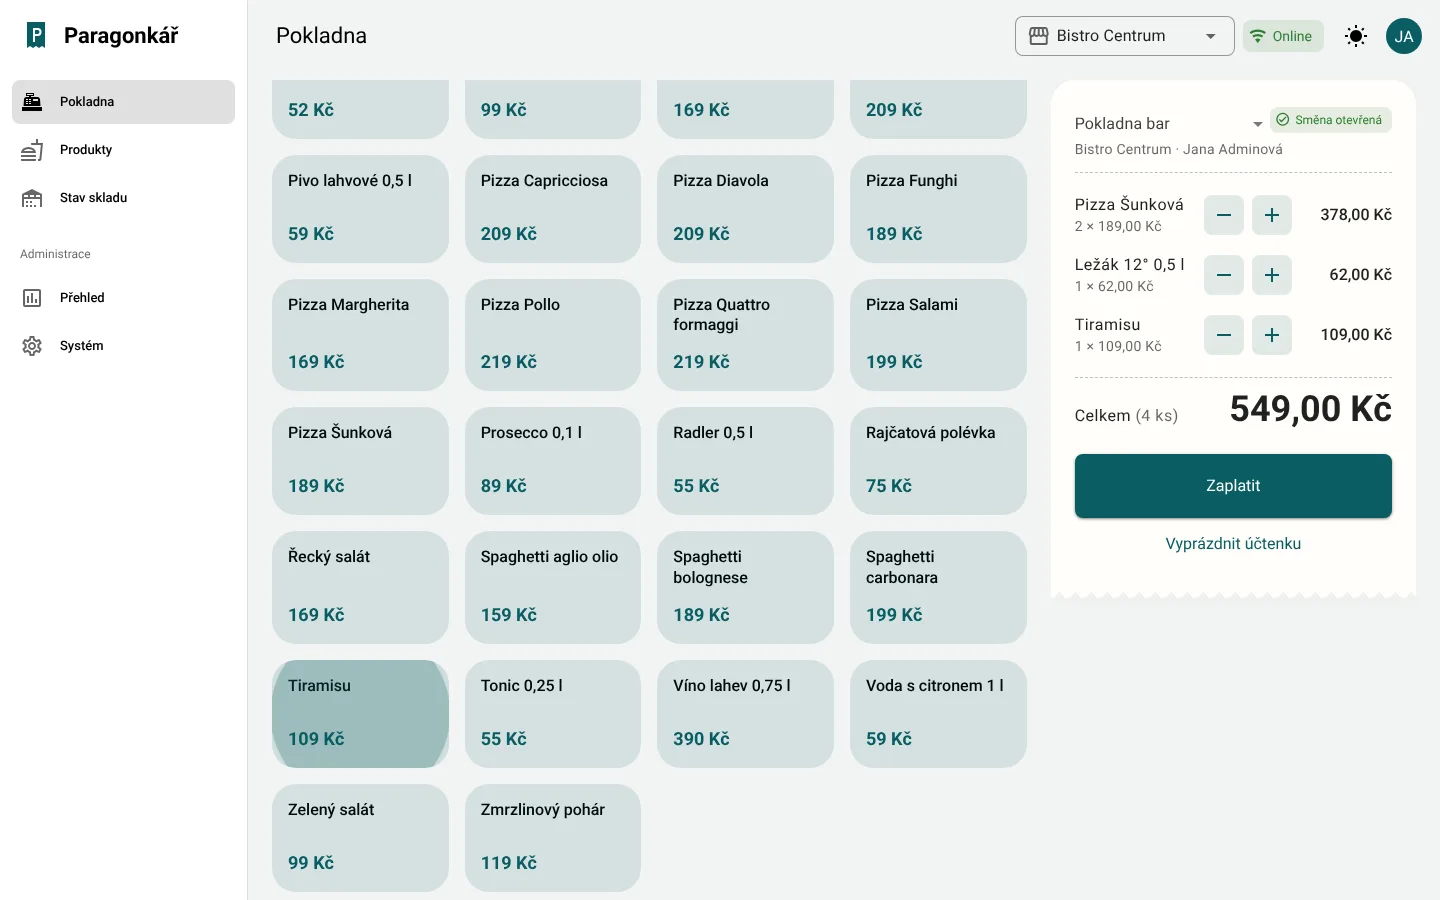Increase Ležák 12° 0,5 l quantity
Image resolution: width=1440 pixels, height=900 pixels.
click(1272, 275)
